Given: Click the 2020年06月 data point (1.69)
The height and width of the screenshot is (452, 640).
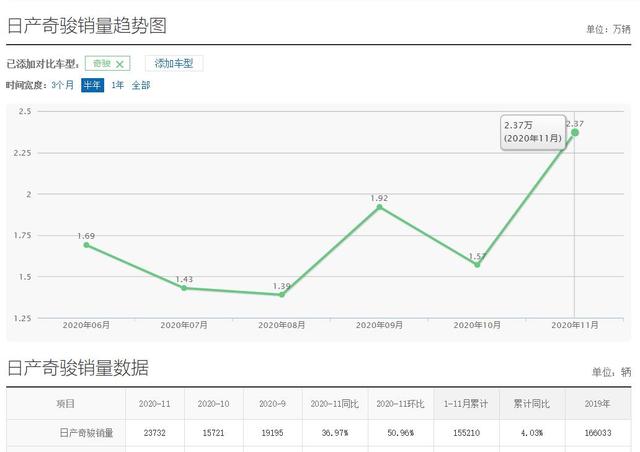Looking at the screenshot, I should pos(86,245).
